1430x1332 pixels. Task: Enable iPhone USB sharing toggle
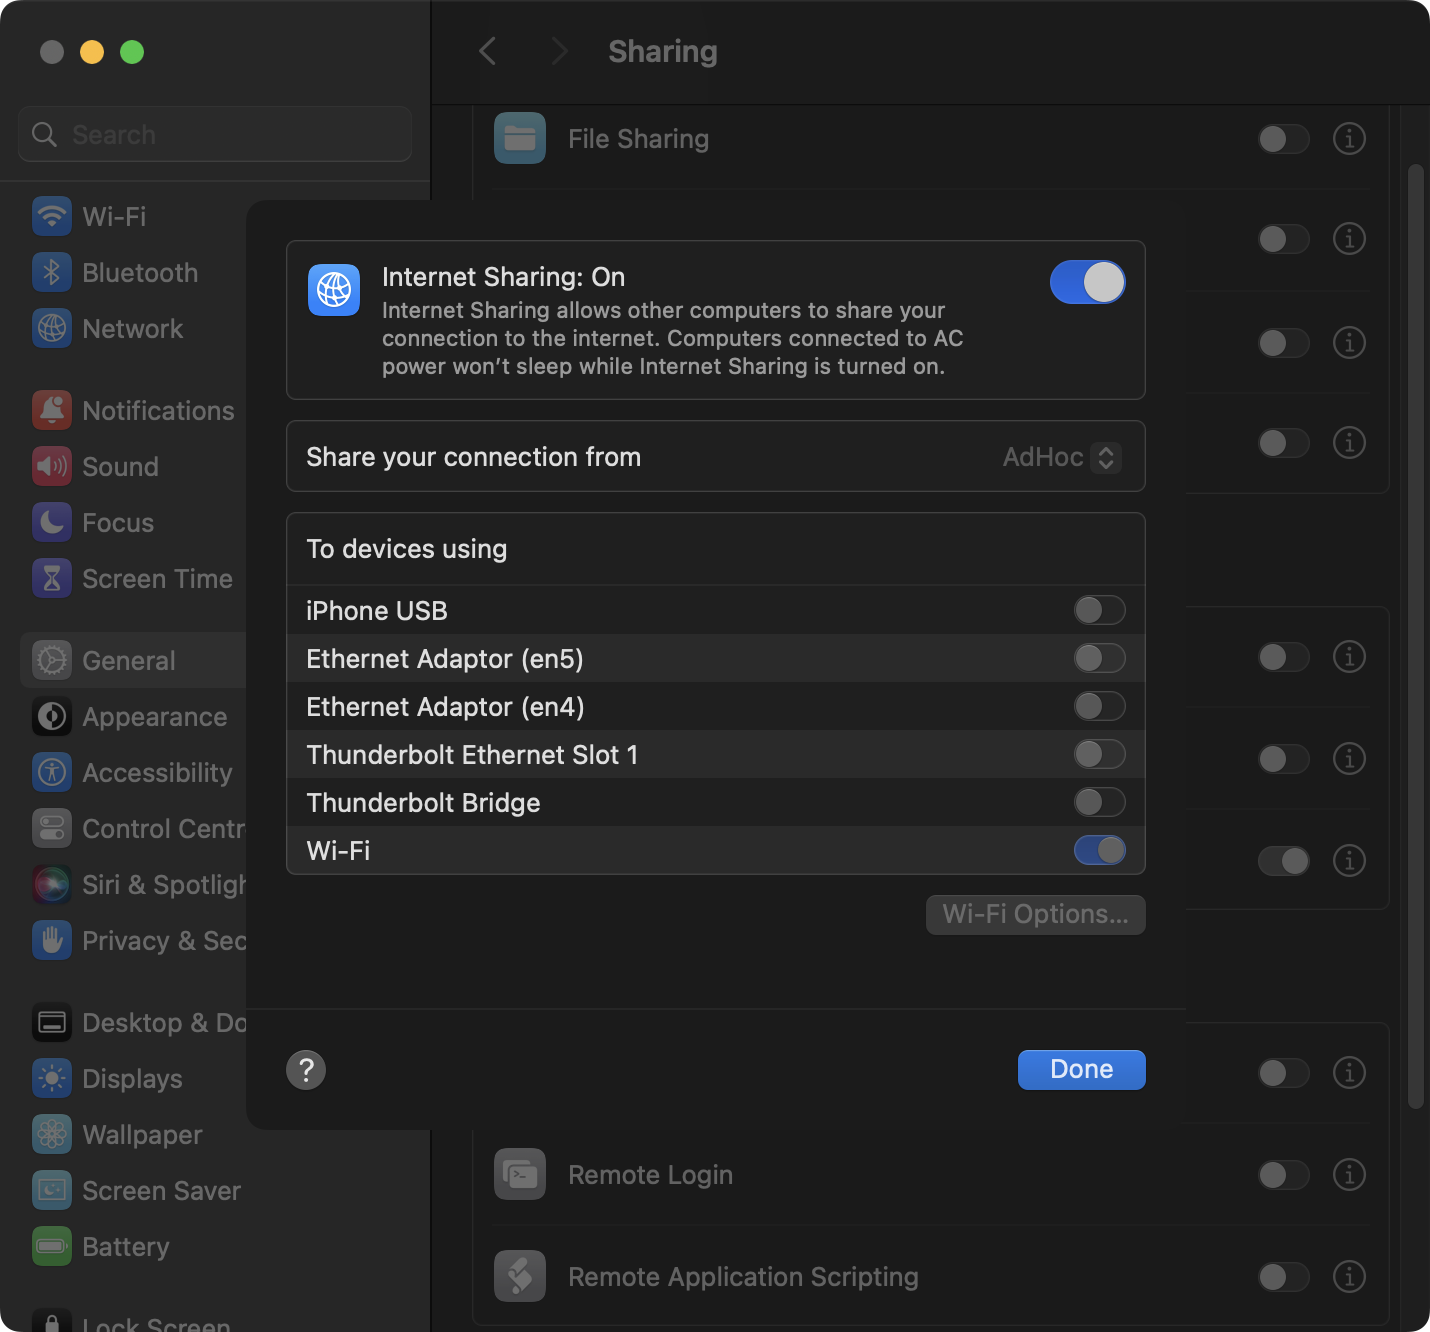coord(1099,610)
